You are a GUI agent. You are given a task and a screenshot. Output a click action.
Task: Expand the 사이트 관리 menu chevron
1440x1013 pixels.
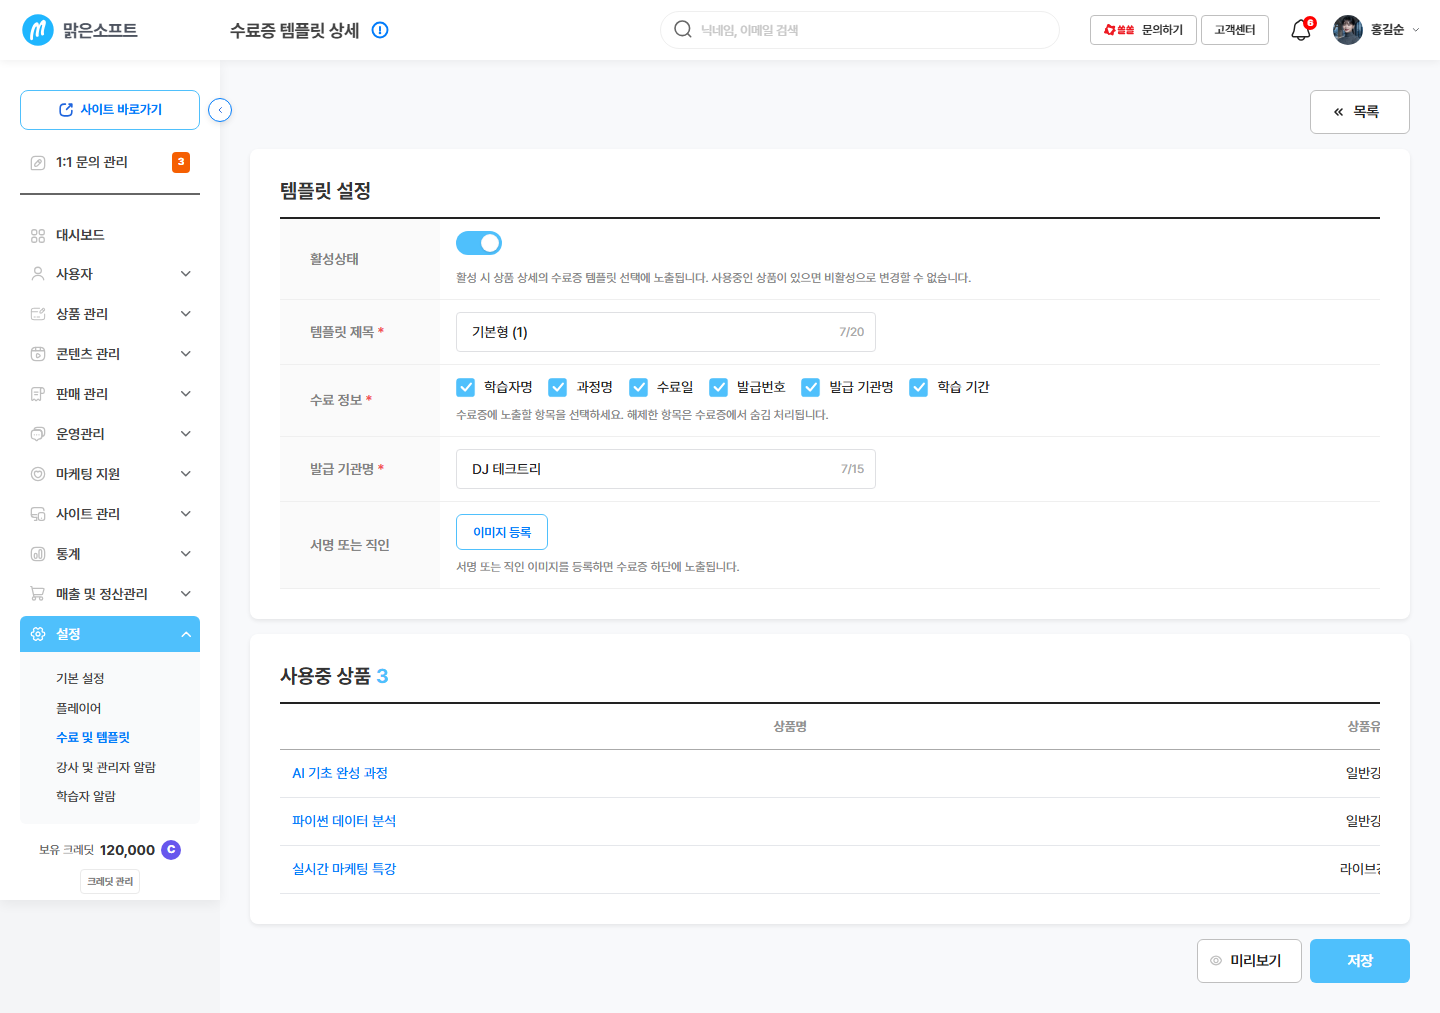click(x=186, y=514)
